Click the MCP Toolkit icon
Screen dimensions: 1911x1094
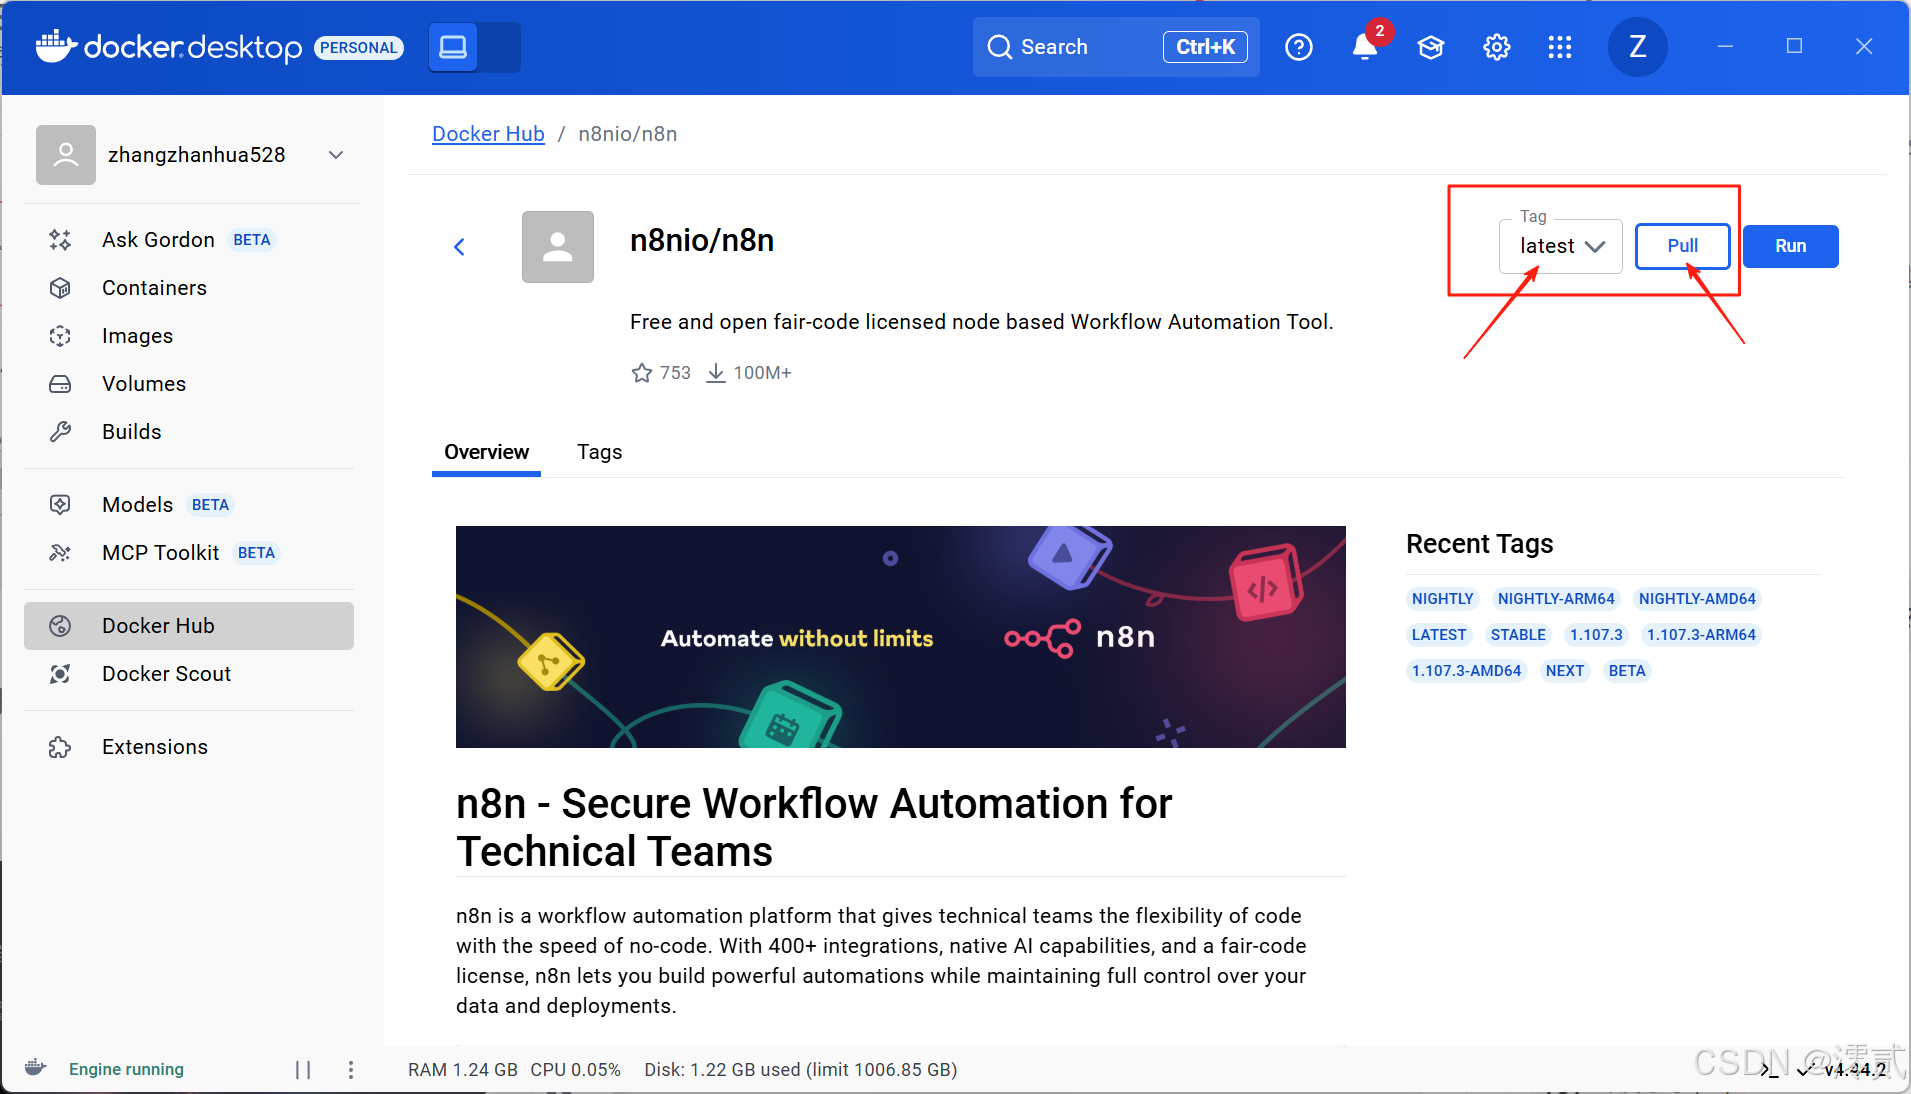click(x=60, y=553)
